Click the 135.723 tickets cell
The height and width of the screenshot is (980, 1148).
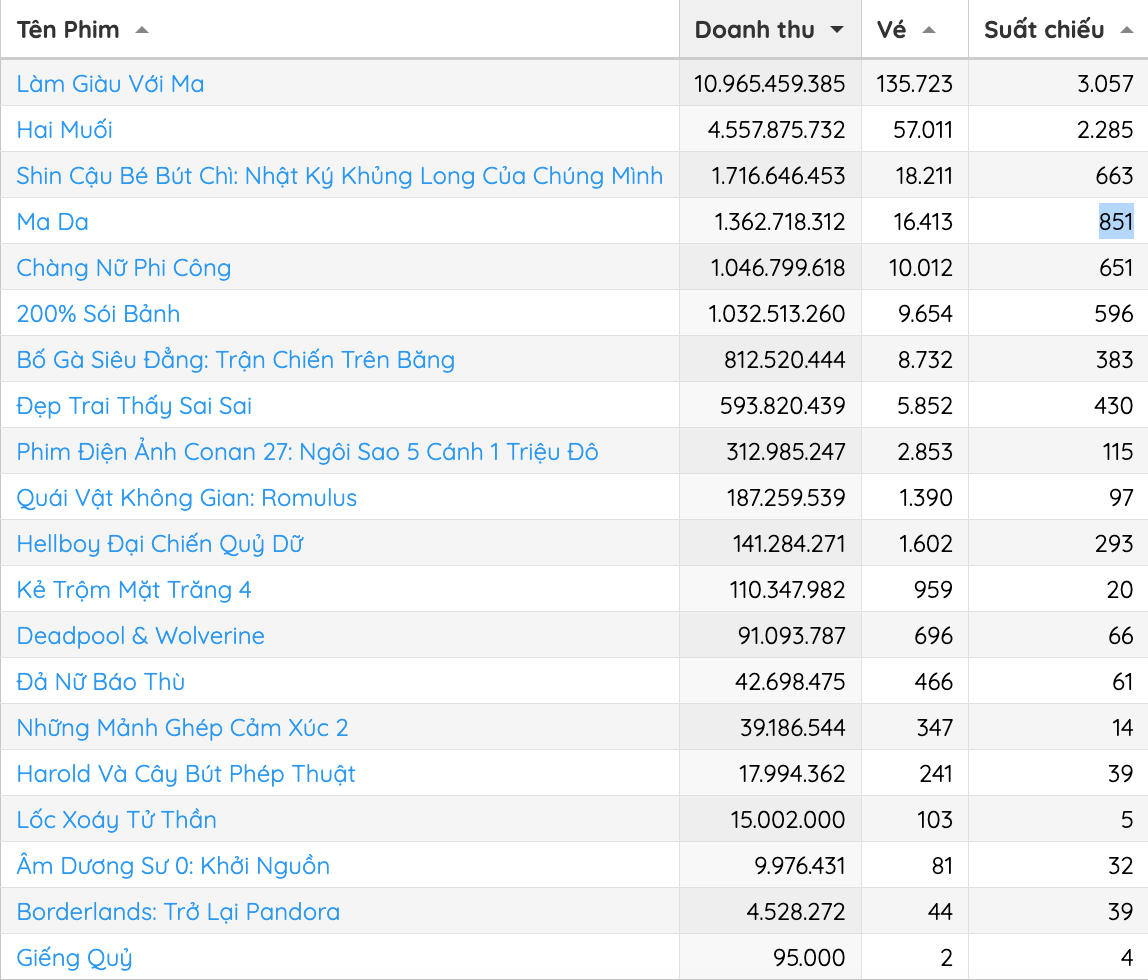coord(915,84)
